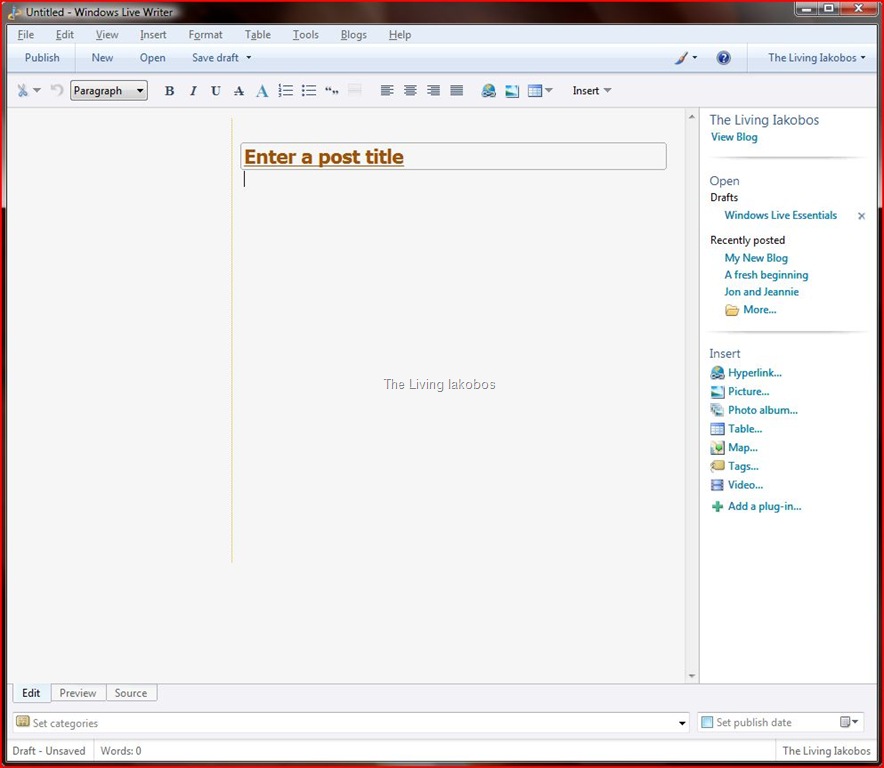
Task: Open The Living Iakobos blog selector
Action: [816, 58]
